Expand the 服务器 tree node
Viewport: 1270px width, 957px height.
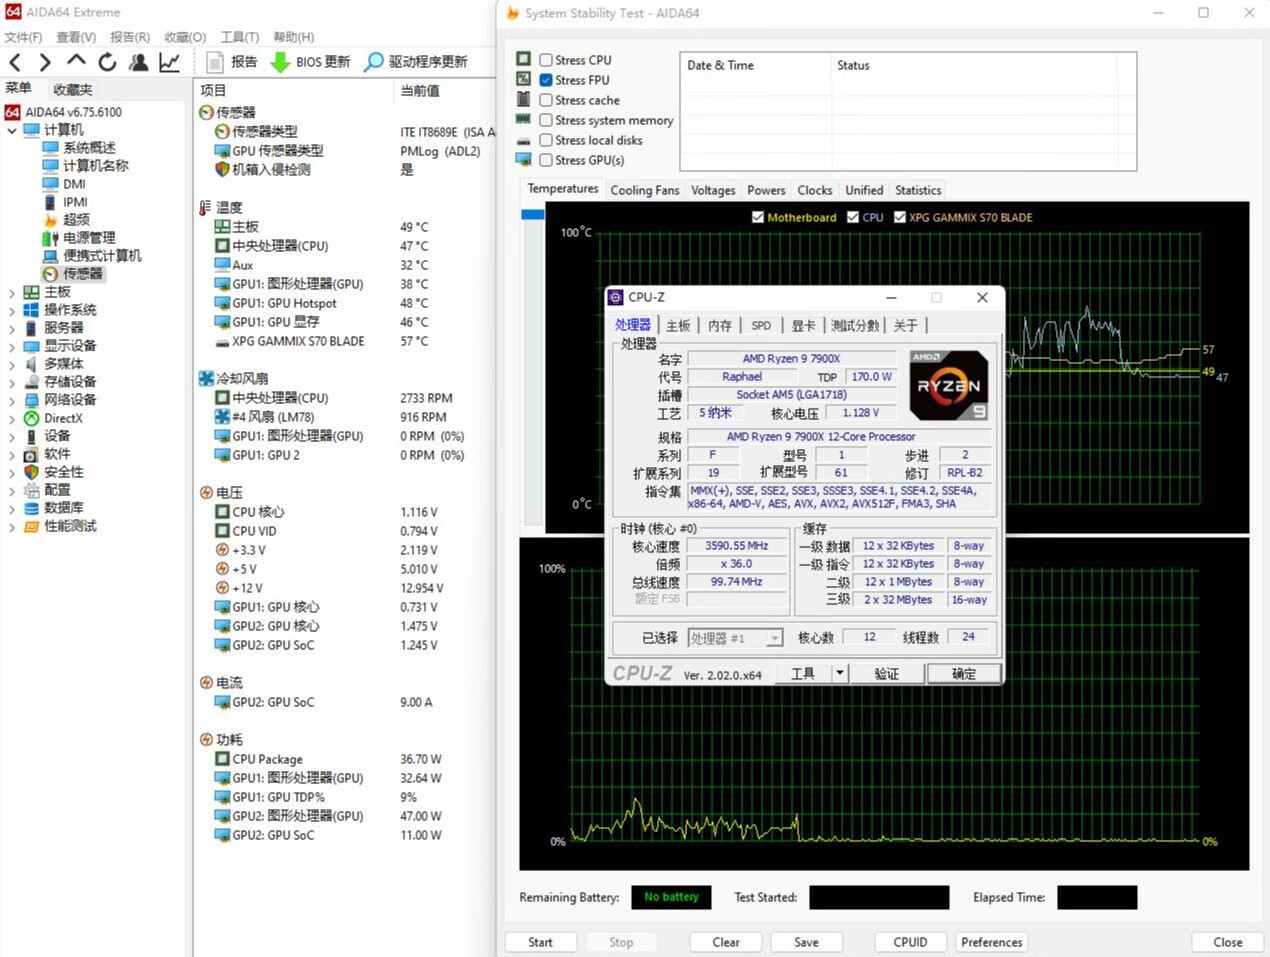pyautogui.click(x=12, y=329)
